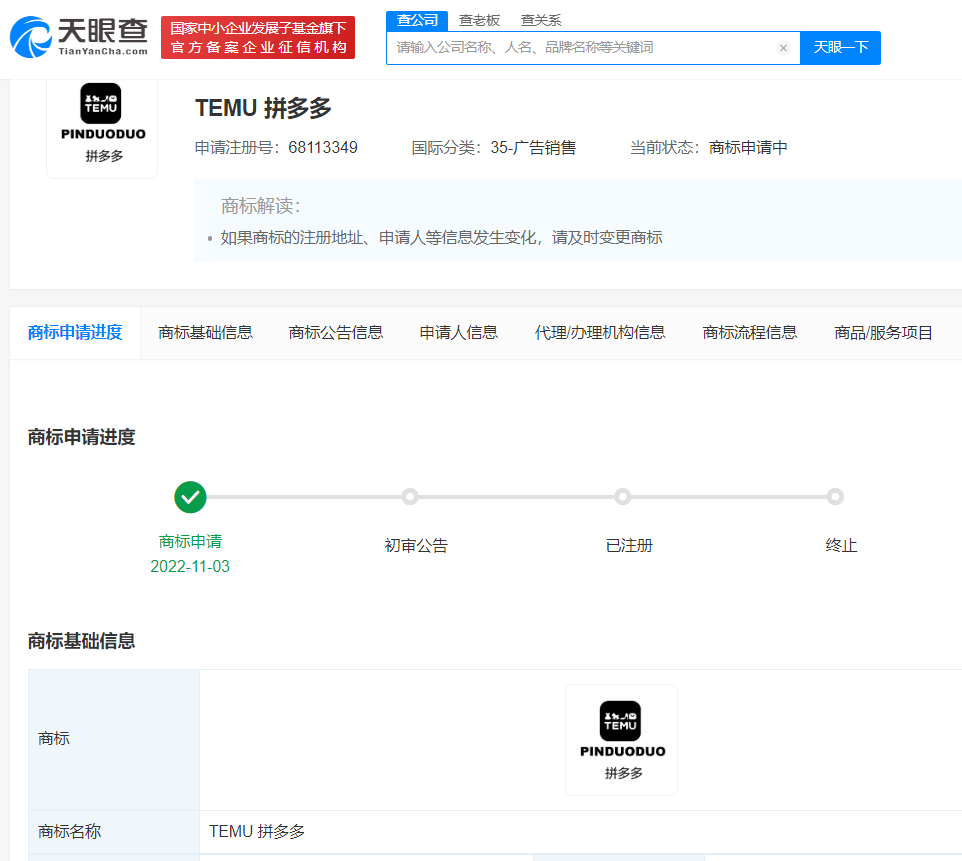Open the 商标流程信息 tab
Screen dimensions: 962x861
pos(750,333)
